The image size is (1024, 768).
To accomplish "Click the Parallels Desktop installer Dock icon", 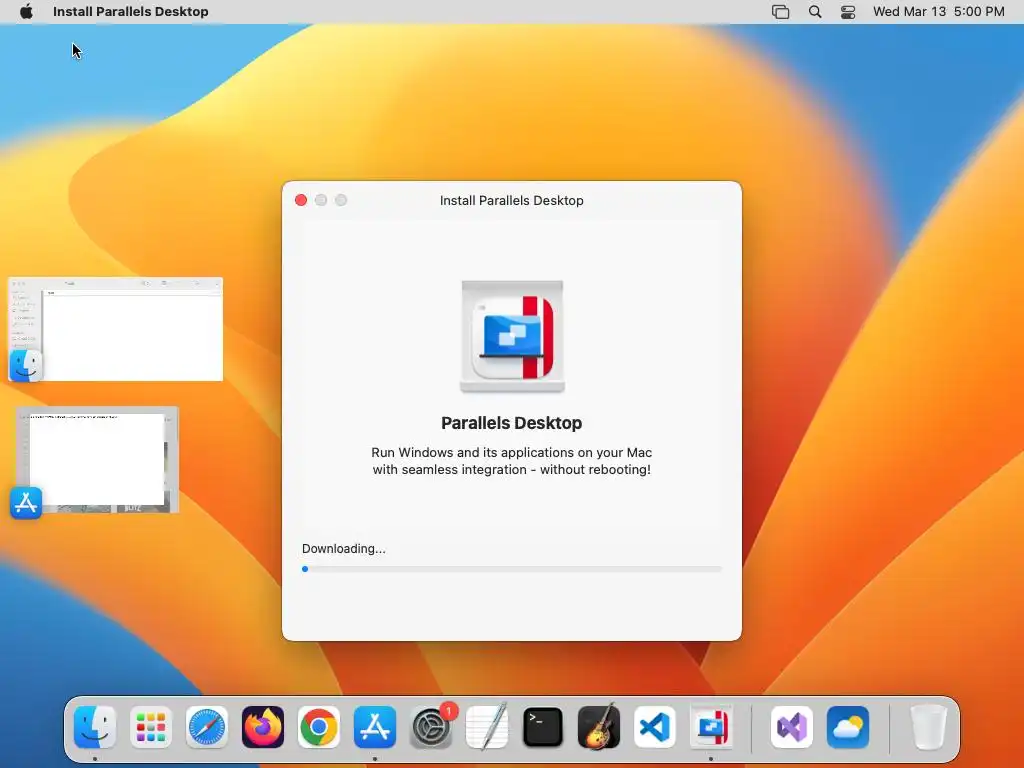I will pyautogui.click(x=711, y=727).
